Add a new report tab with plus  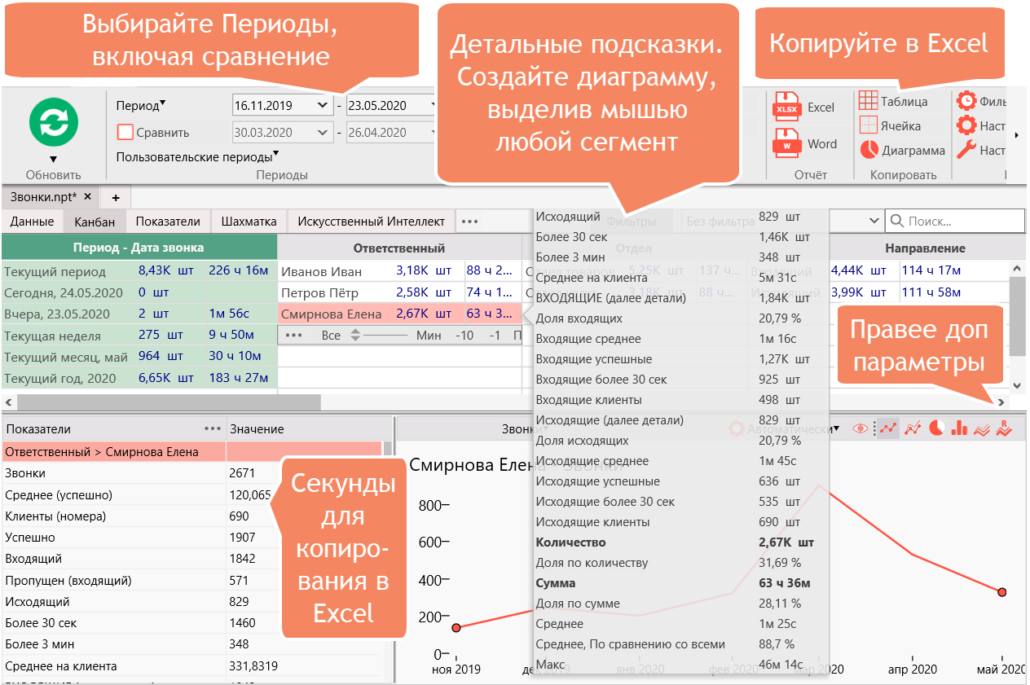116,198
